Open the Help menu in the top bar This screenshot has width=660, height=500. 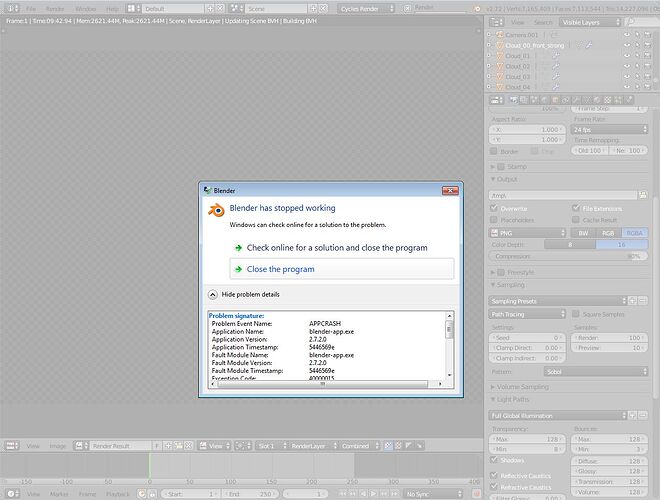coord(112,9)
